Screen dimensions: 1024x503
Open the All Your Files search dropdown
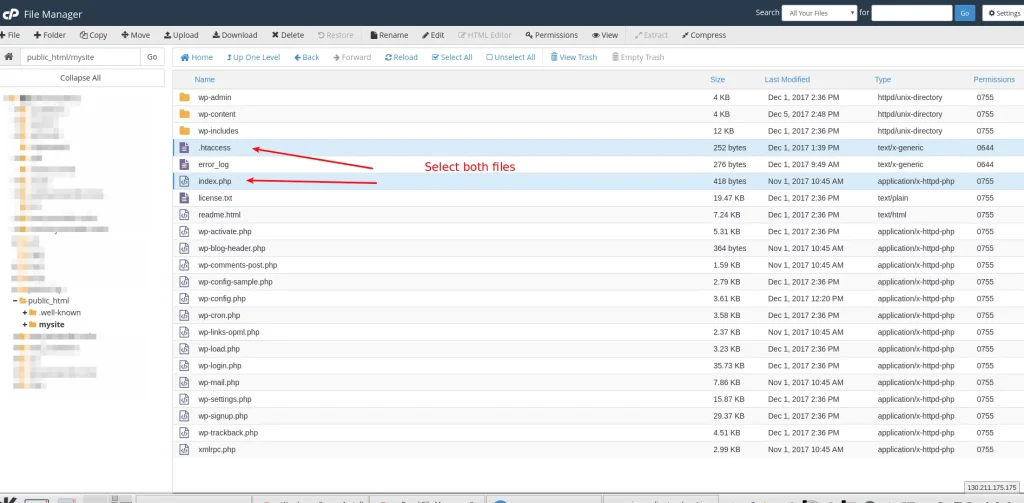coord(819,13)
